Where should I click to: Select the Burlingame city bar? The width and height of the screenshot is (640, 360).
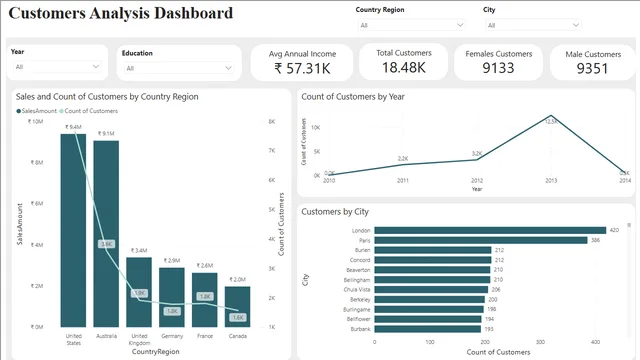pos(429,309)
